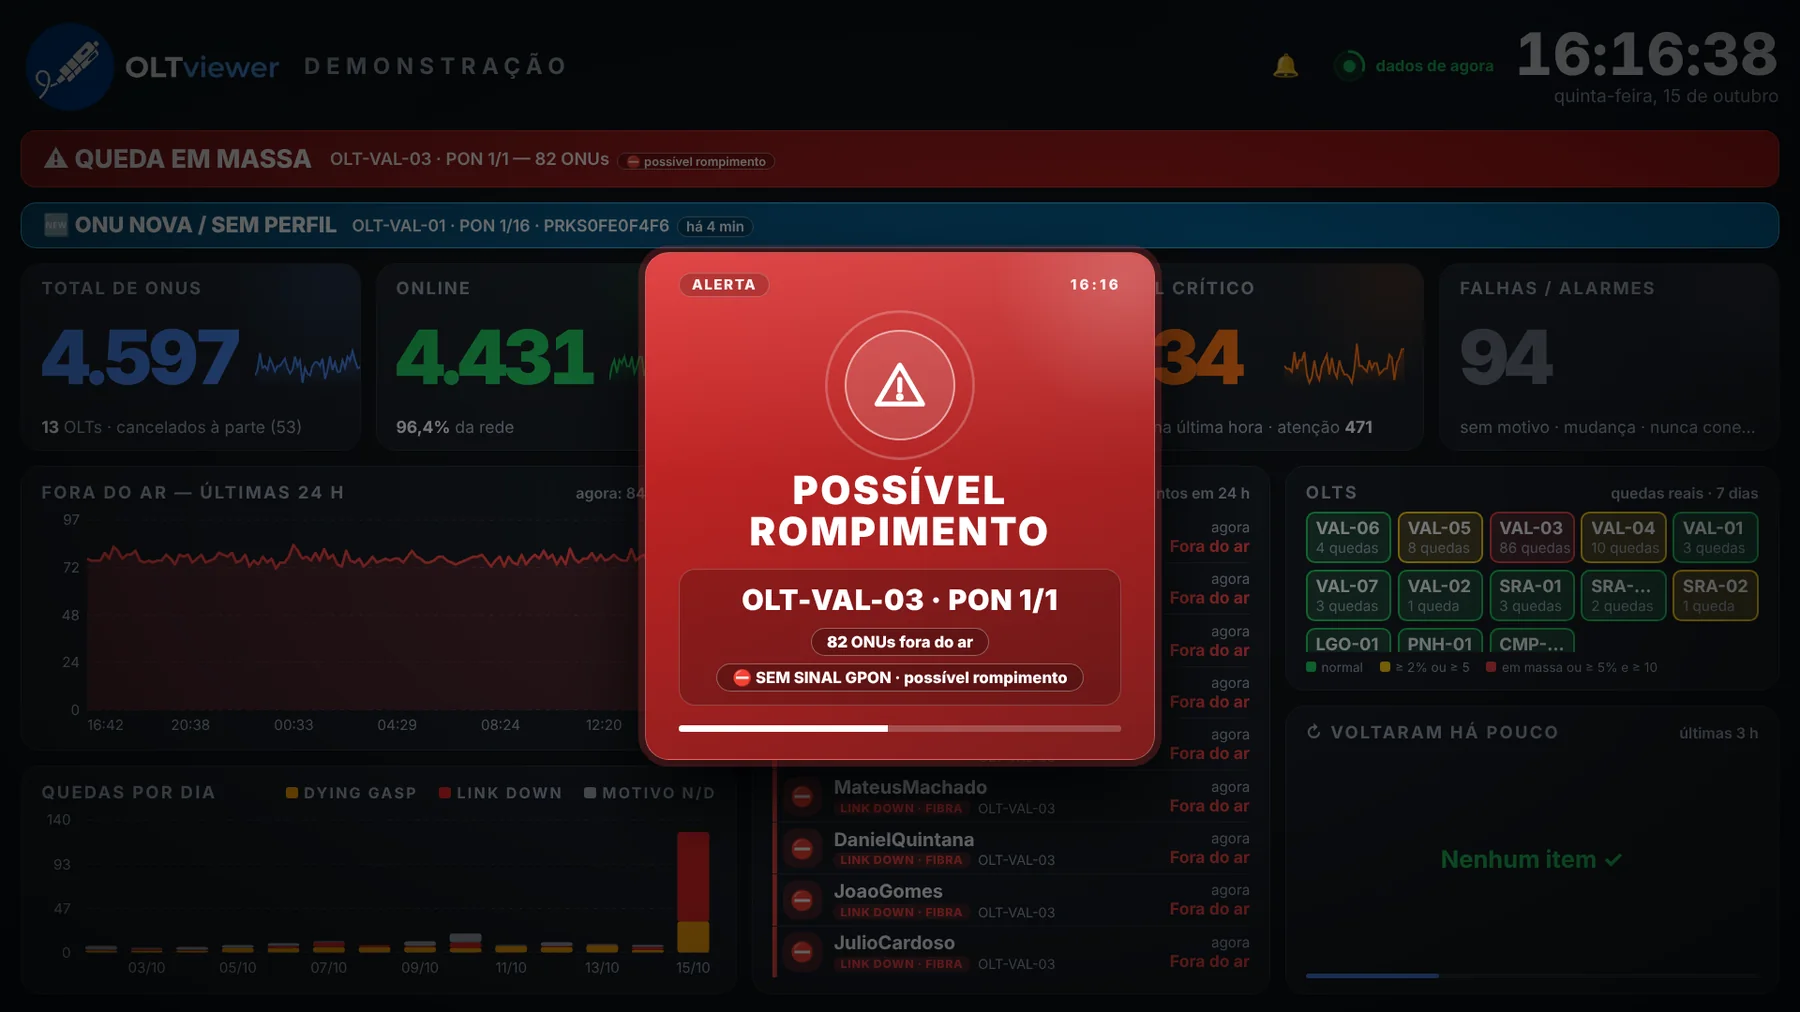Click the FALHAS / ALARMES 94 value
The height and width of the screenshot is (1012, 1800).
click(1506, 357)
